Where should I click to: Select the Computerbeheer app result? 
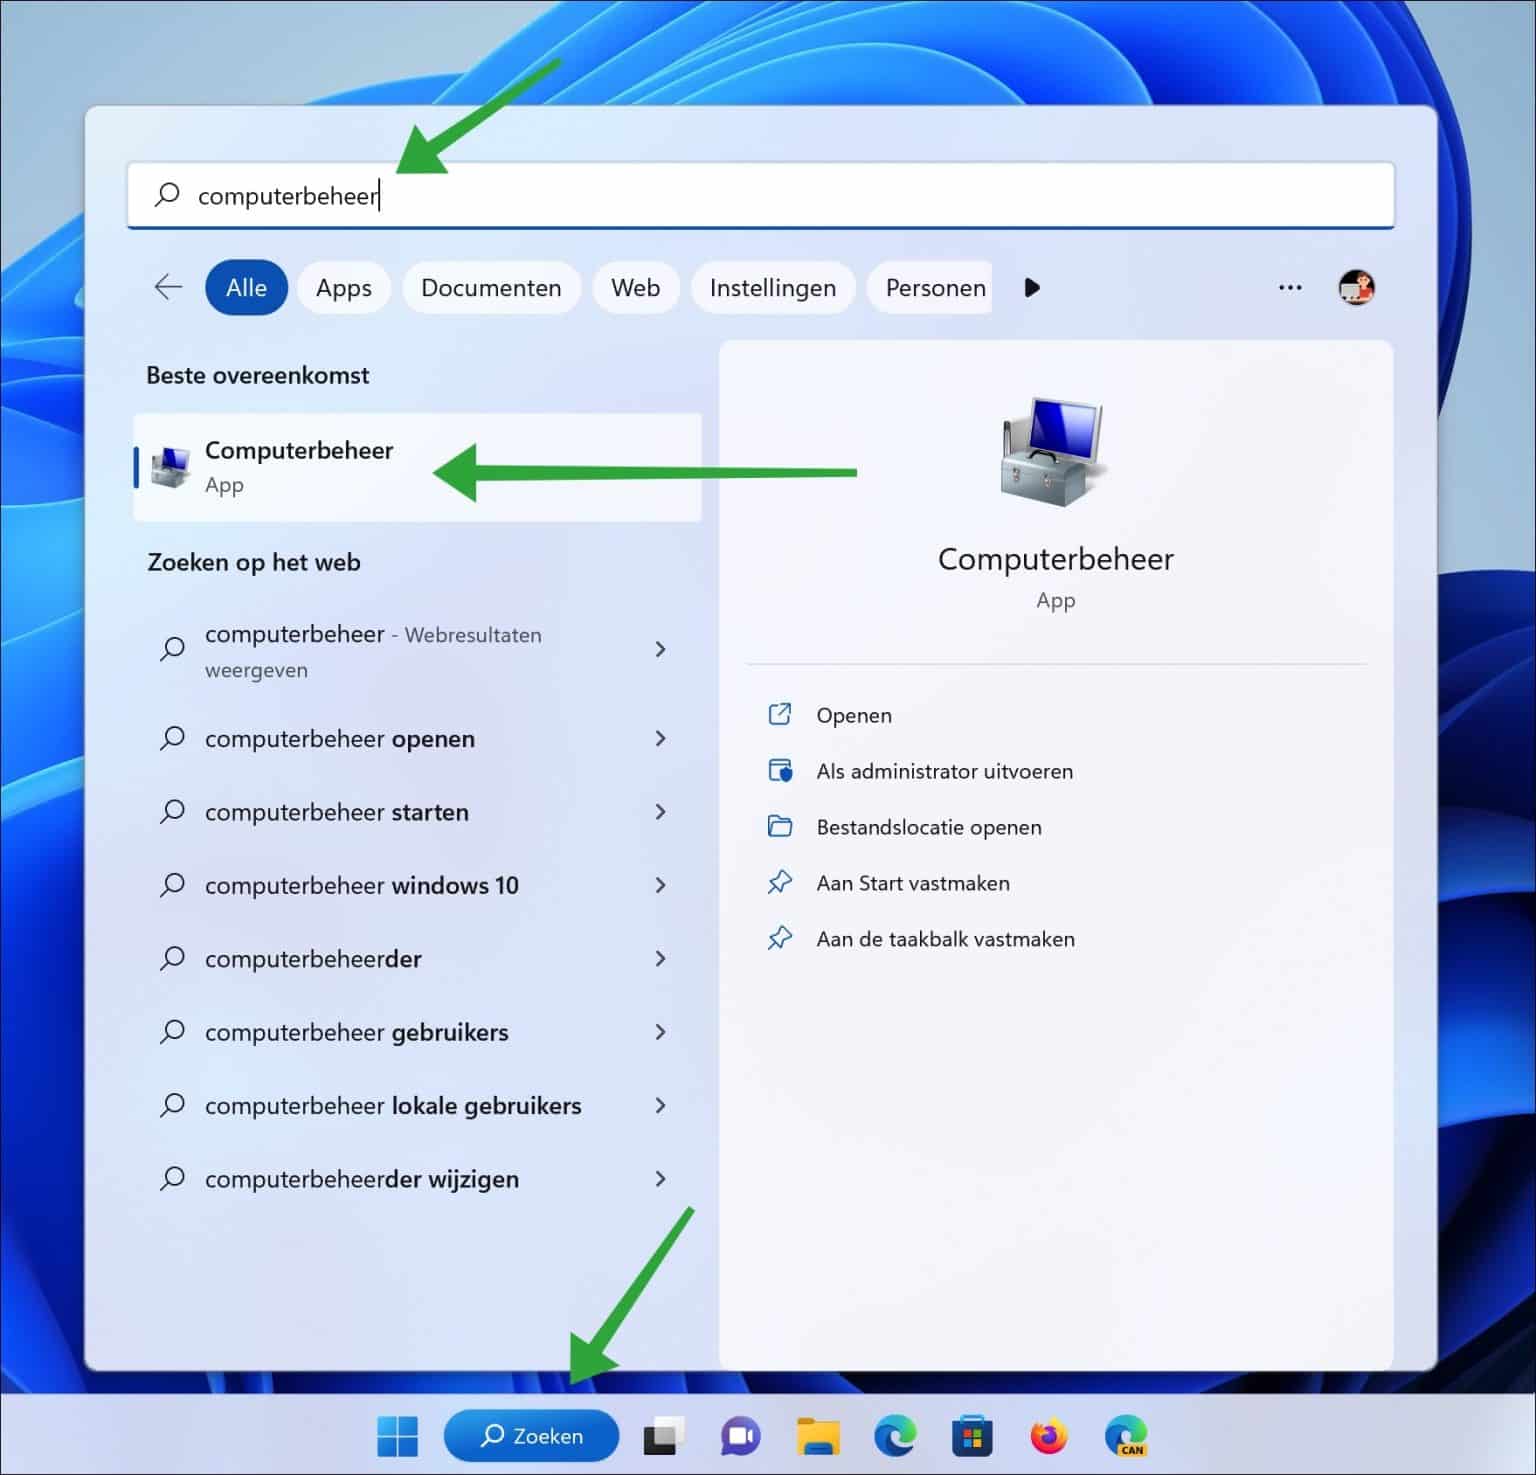point(300,466)
